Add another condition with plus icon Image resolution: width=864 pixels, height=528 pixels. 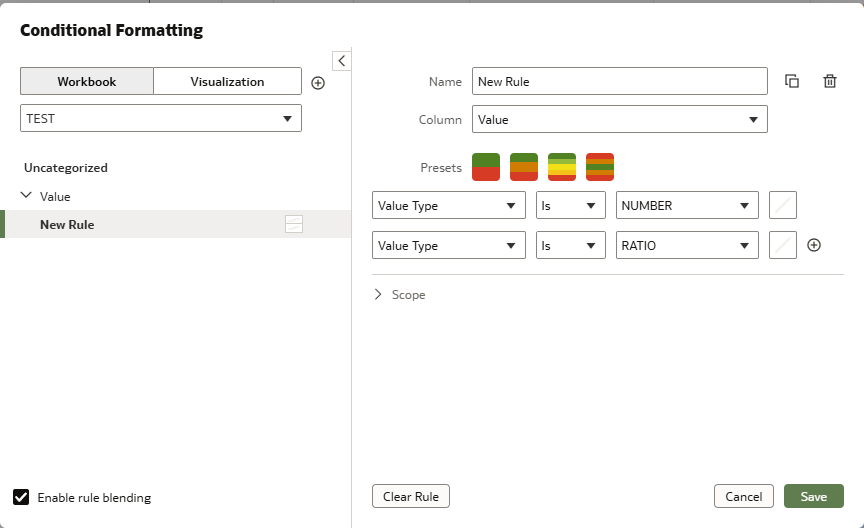click(814, 245)
